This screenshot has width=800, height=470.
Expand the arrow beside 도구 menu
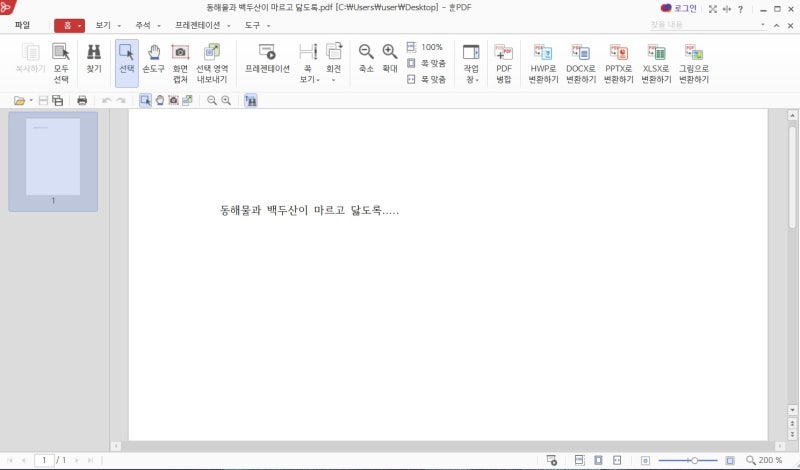[x=268, y=26]
